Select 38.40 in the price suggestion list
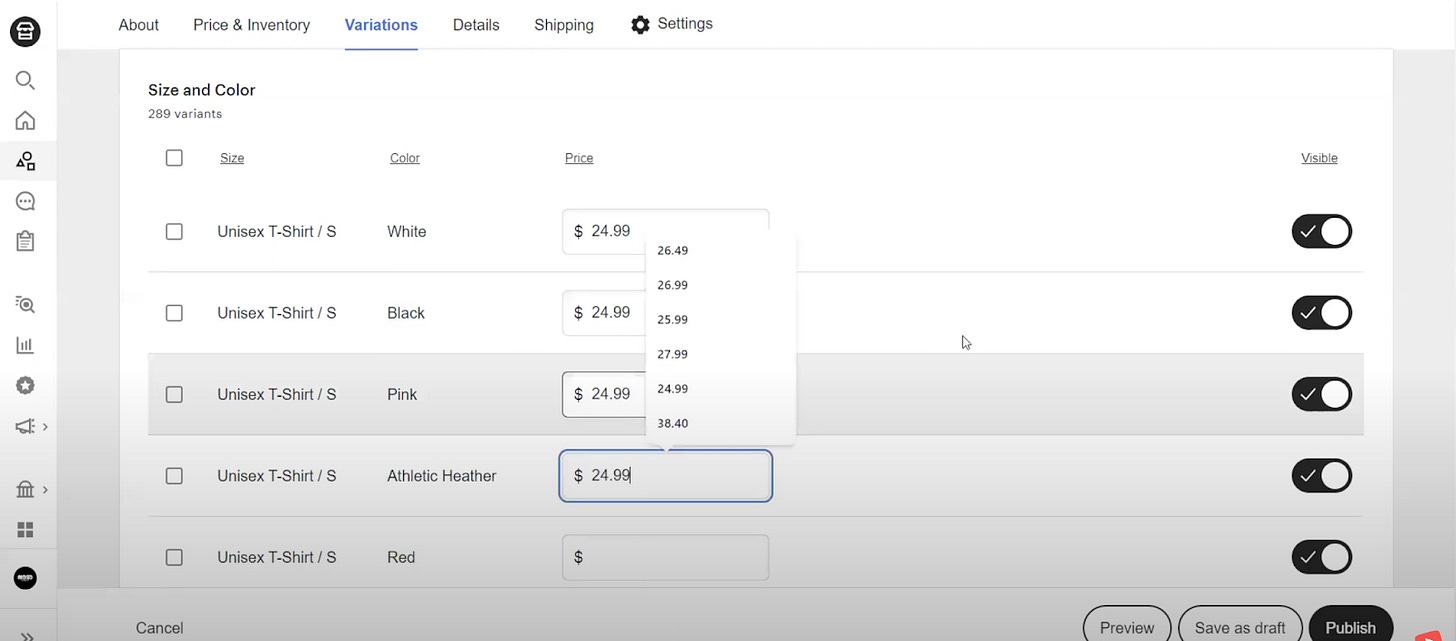Screen dimensions: 1456x641 pos(673,423)
